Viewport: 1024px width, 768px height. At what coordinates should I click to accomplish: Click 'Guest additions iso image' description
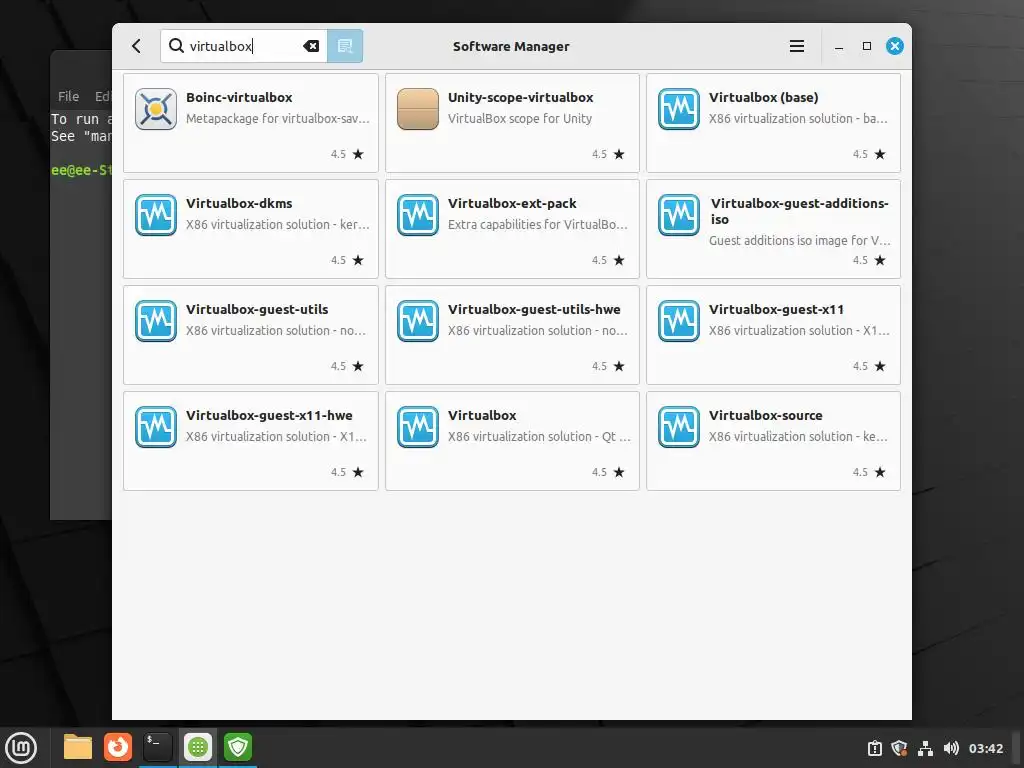(x=799, y=240)
